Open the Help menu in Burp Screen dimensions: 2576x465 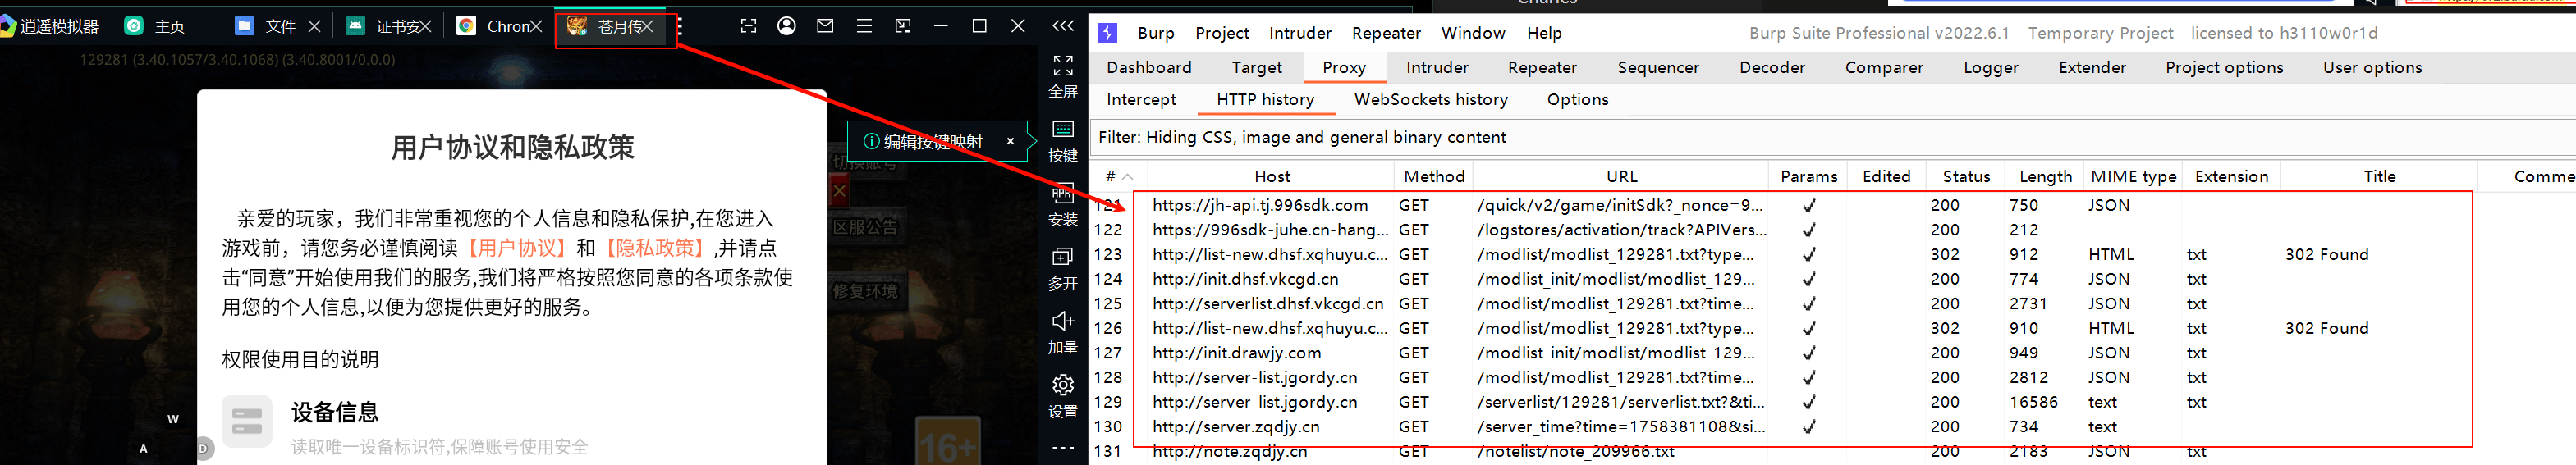(1544, 33)
